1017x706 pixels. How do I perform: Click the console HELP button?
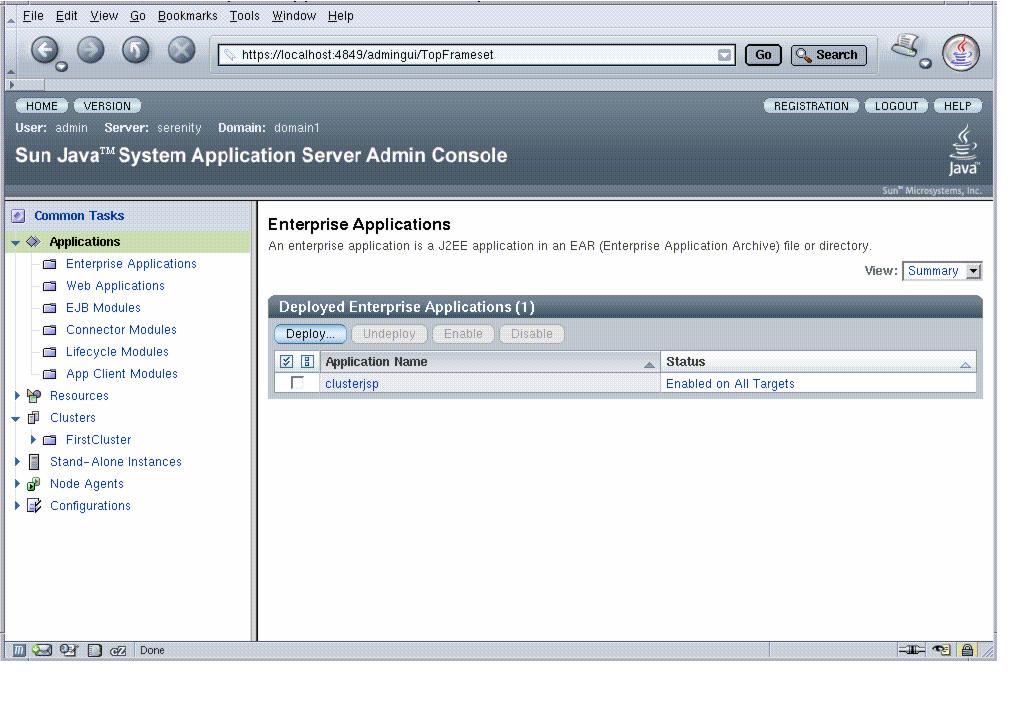pyautogui.click(x=957, y=106)
